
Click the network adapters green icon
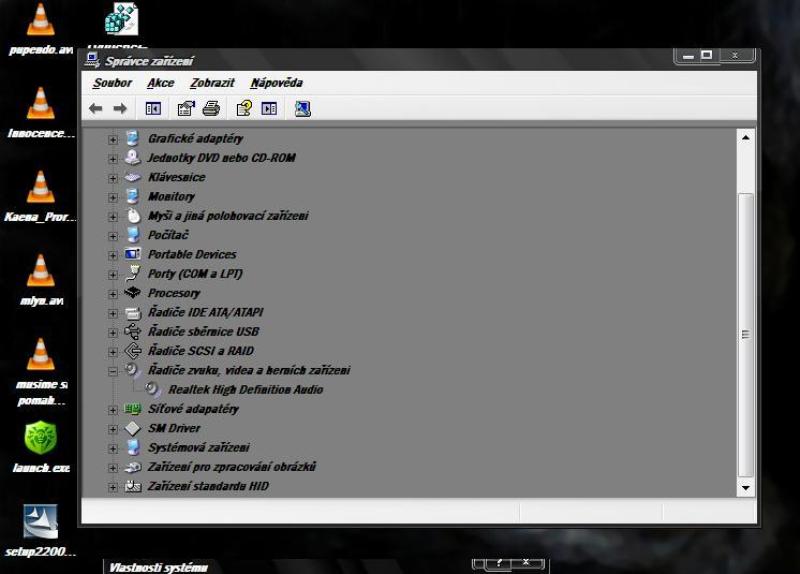(133, 409)
